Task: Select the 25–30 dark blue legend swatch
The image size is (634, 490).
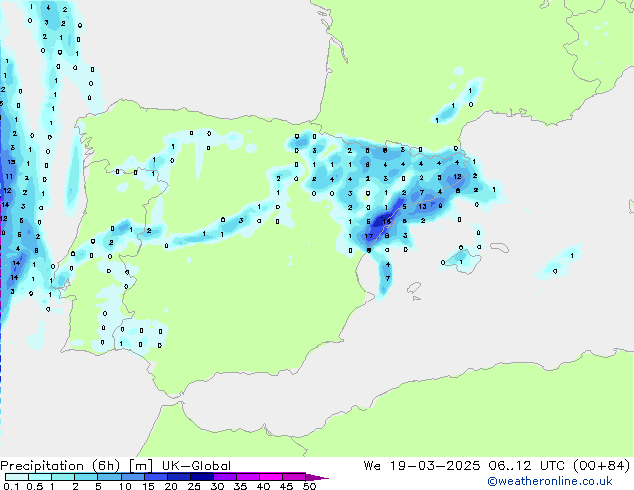Action: pyautogui.click(x=202, y=477)
